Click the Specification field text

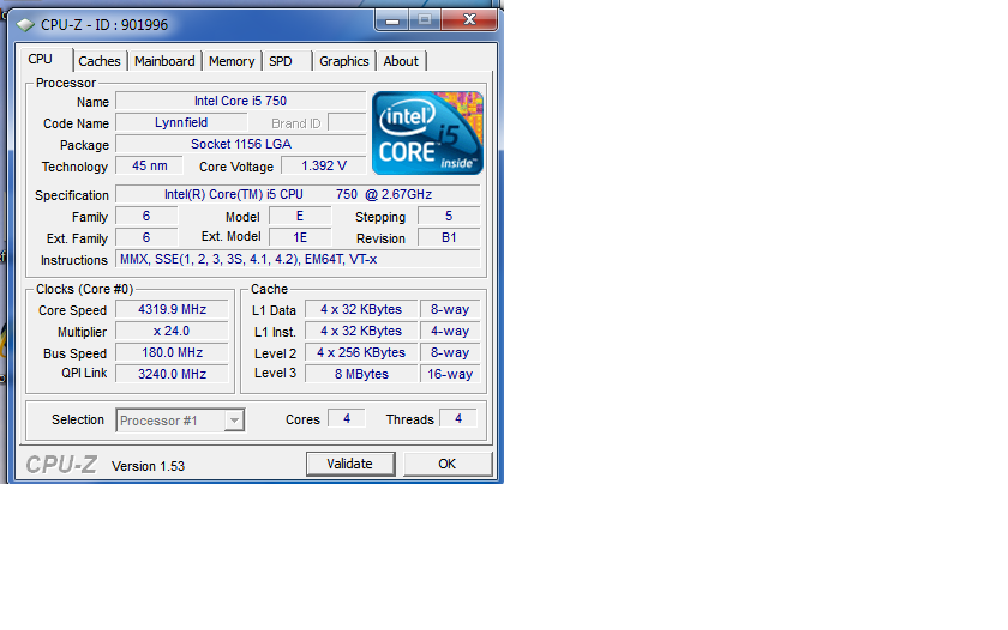click(298, 194)
